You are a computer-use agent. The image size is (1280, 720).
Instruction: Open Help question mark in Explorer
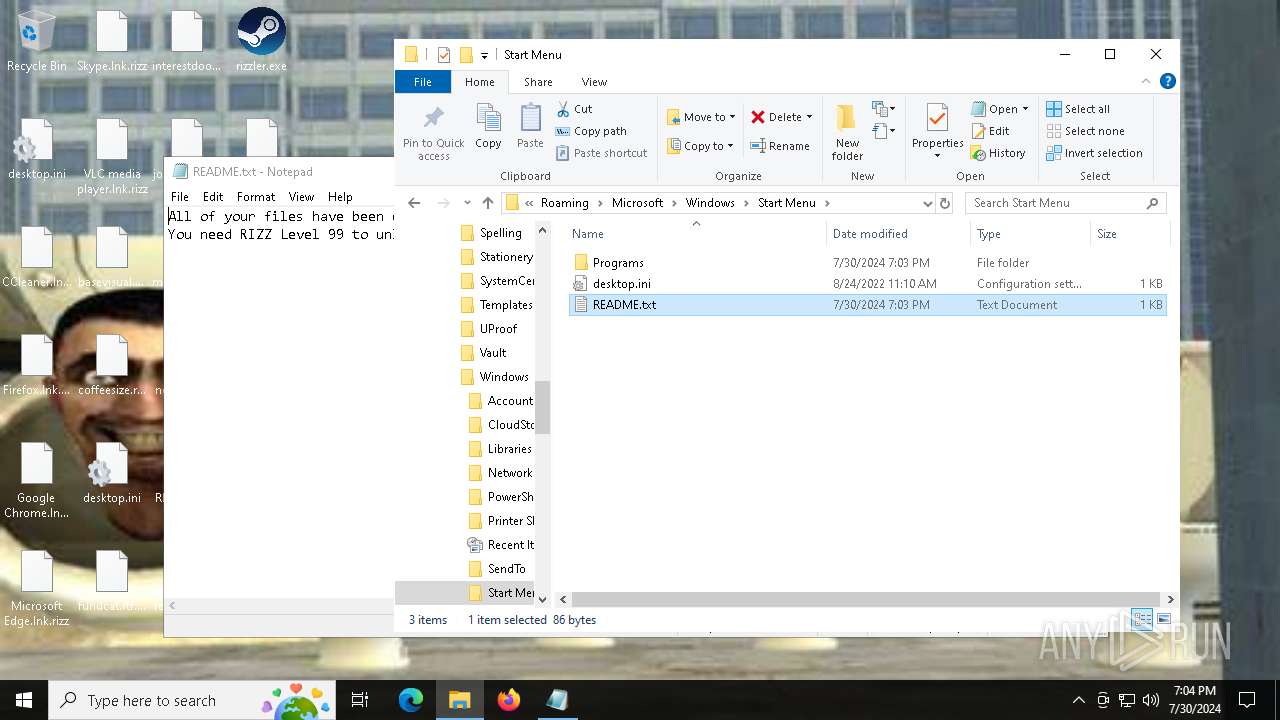tap(1167, 82)
